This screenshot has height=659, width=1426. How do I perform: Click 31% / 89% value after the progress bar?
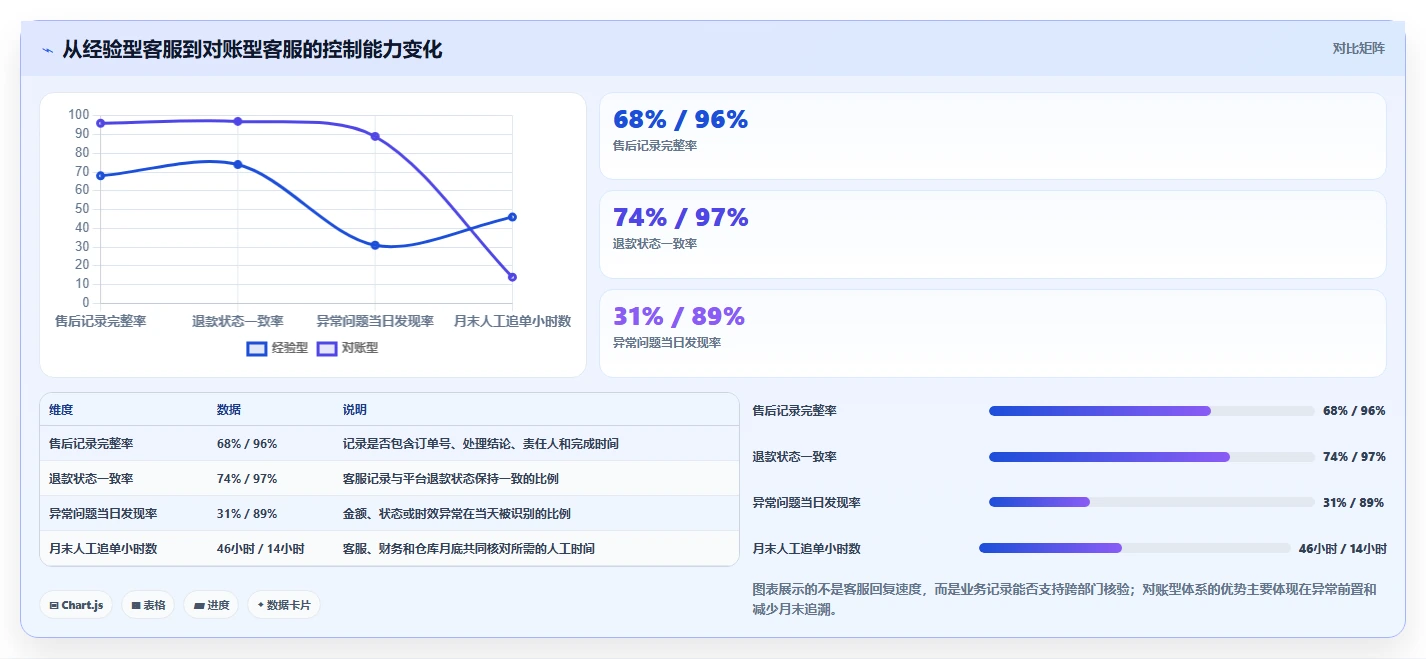click(x=1354, y=502)
